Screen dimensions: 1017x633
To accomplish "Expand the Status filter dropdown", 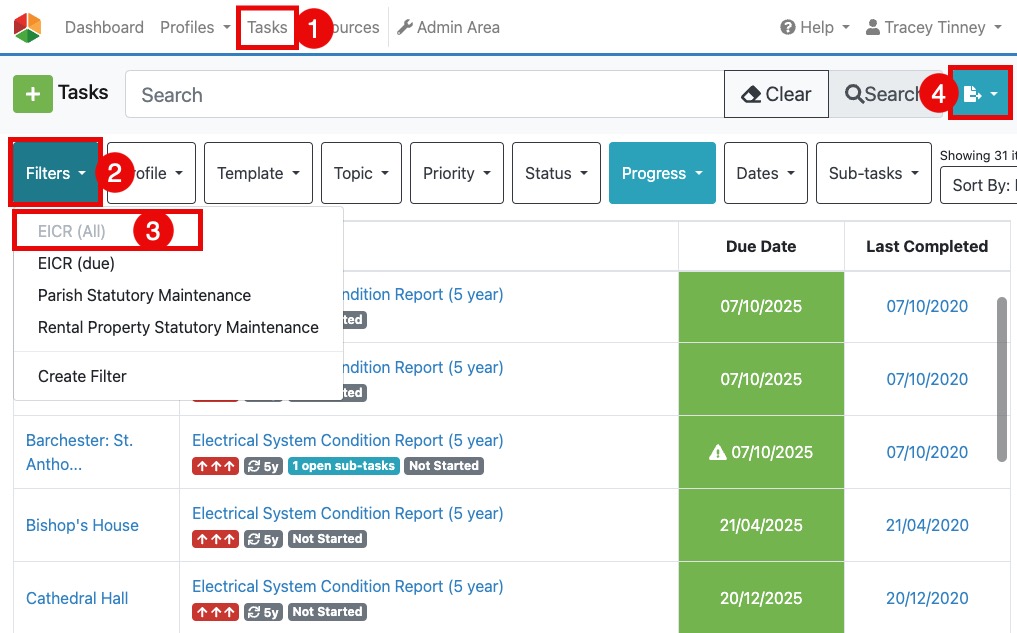I will [x=556, y=173].
